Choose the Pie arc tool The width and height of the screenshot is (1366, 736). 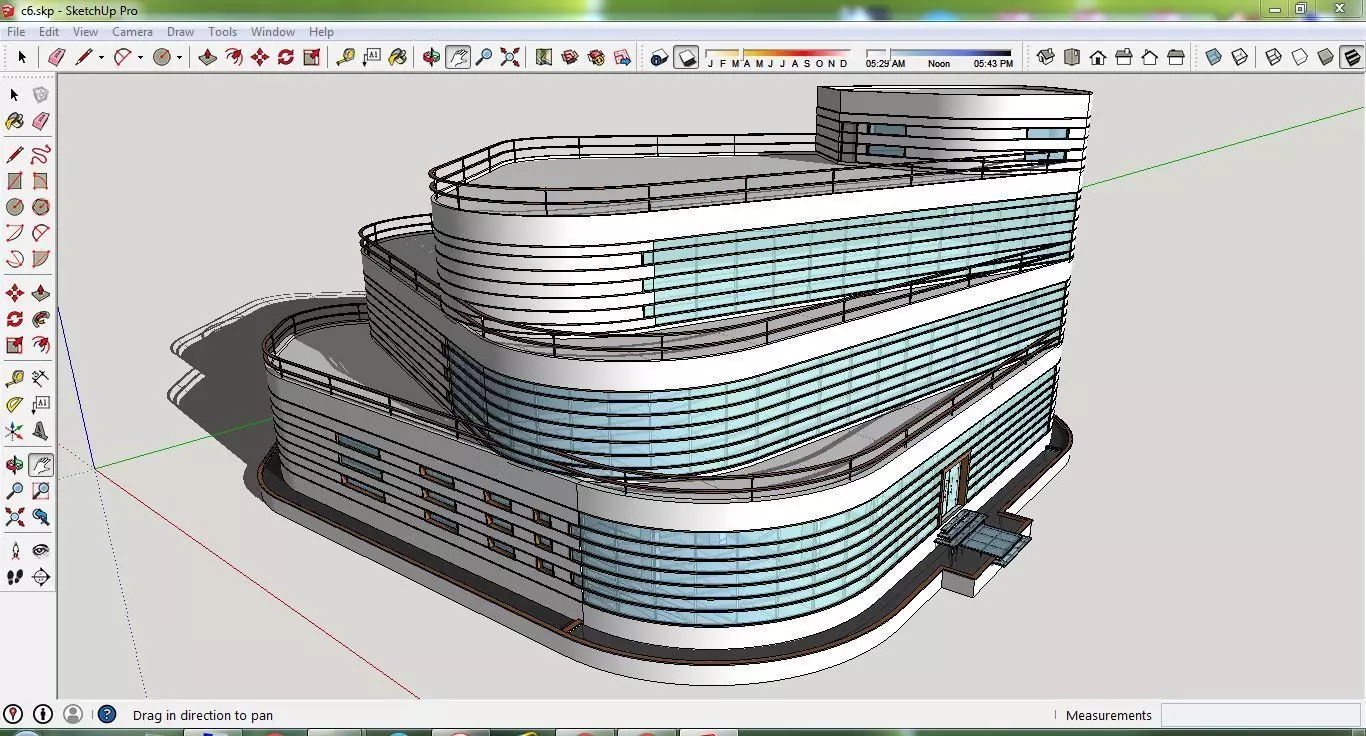tap(40, 259)
